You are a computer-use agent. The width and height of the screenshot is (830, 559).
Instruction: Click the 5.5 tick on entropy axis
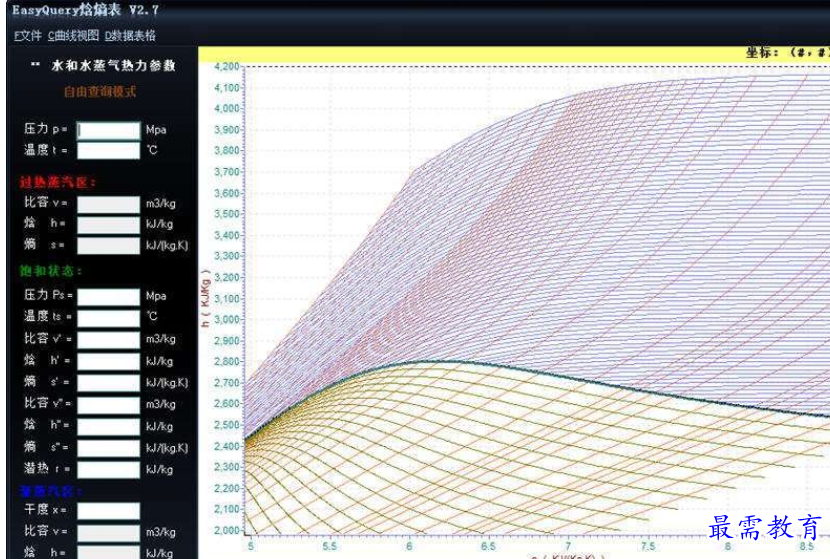(329, 546)
